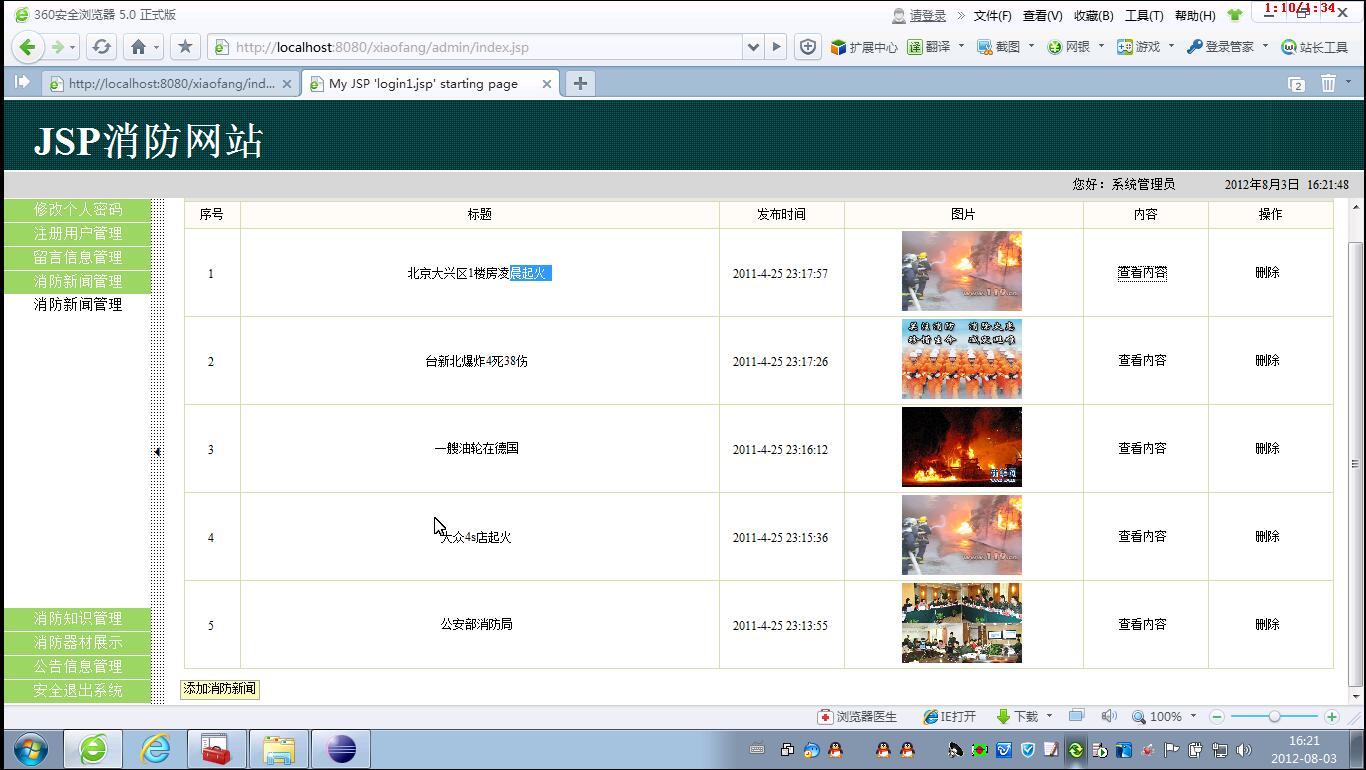Collapse sidebar with the black arrow handle
Screen dimensions: 1366x770
[x=158, y=452]
